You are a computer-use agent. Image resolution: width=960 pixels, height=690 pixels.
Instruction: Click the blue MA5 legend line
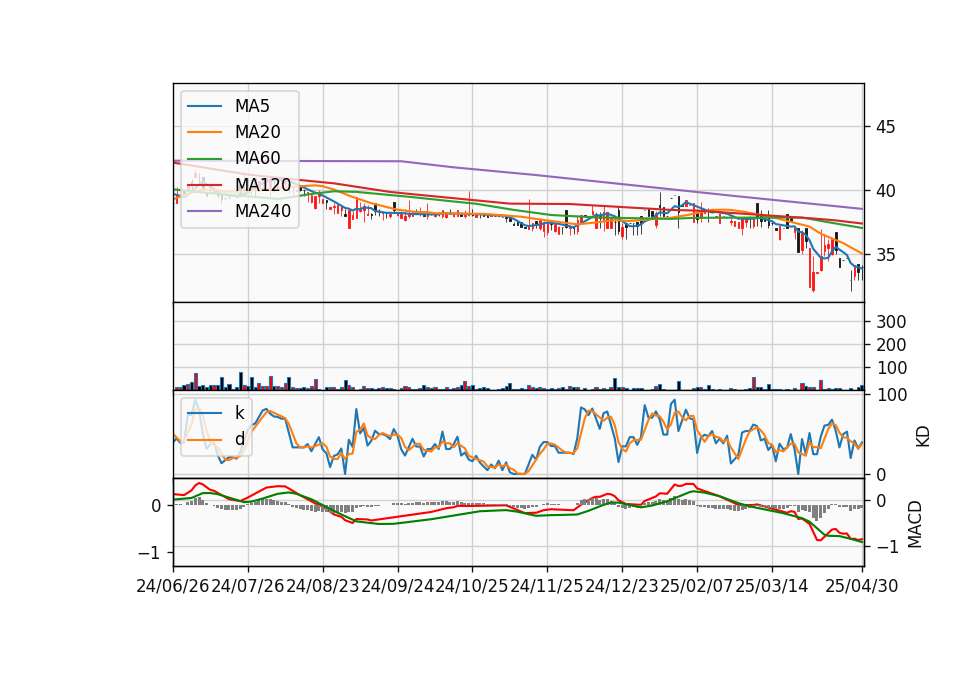[204, 106]
